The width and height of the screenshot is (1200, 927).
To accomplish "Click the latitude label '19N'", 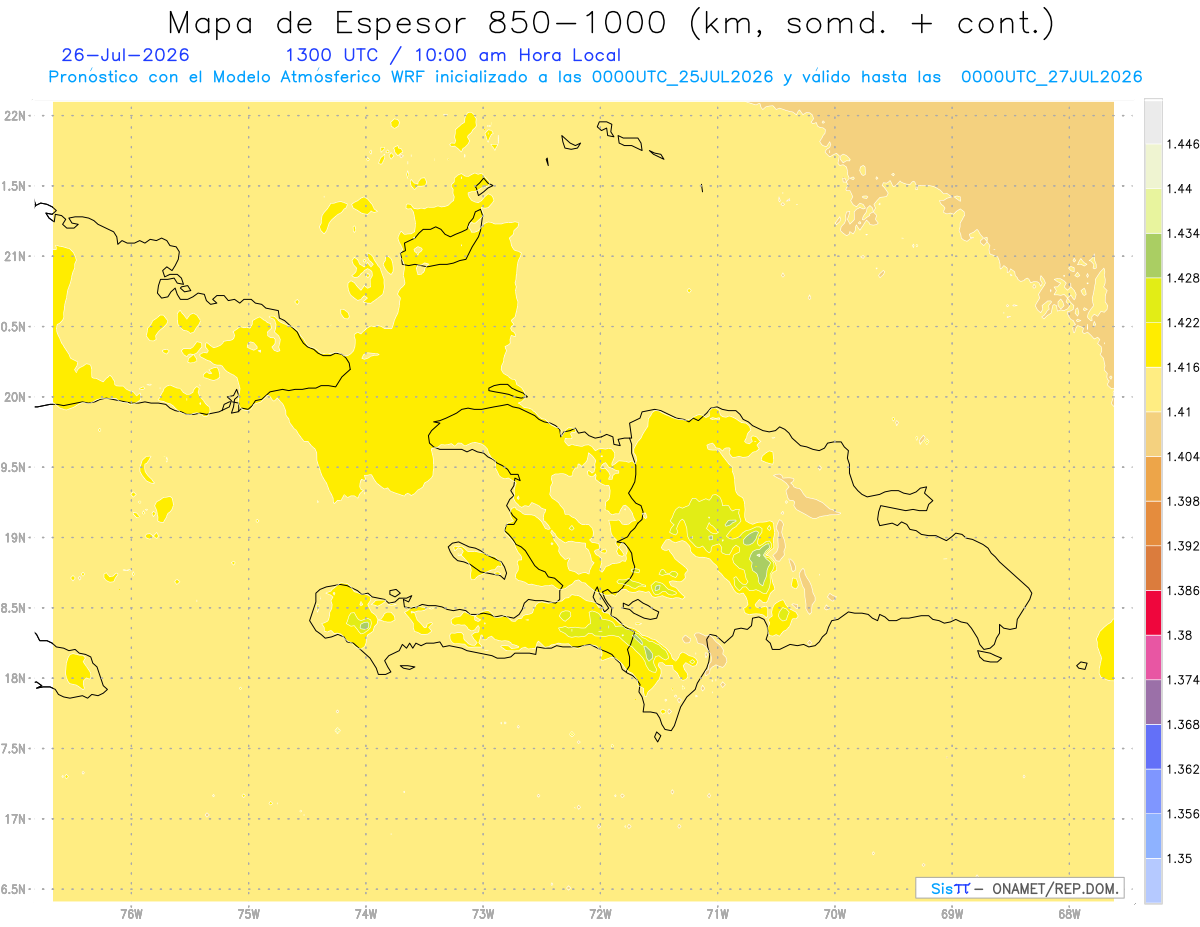I will (x=15, y=538).
